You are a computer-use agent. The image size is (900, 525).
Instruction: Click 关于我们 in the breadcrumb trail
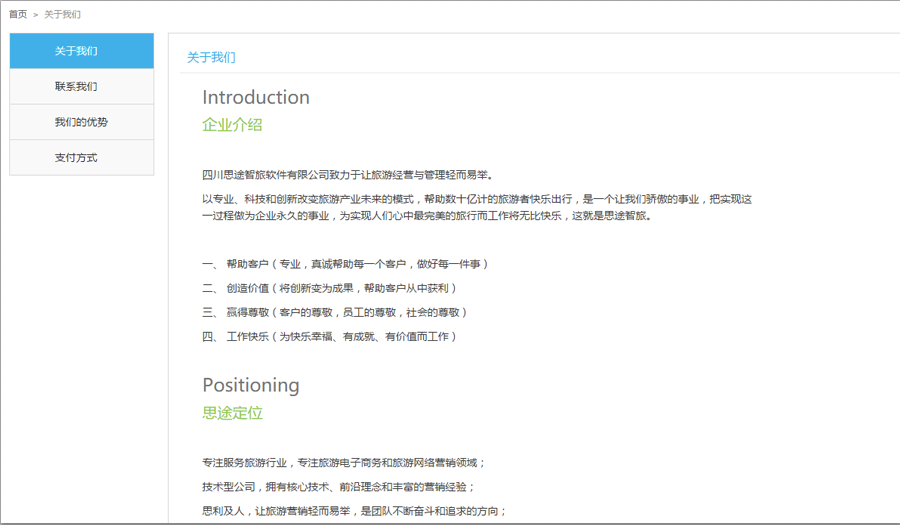[x=63, y=15]
